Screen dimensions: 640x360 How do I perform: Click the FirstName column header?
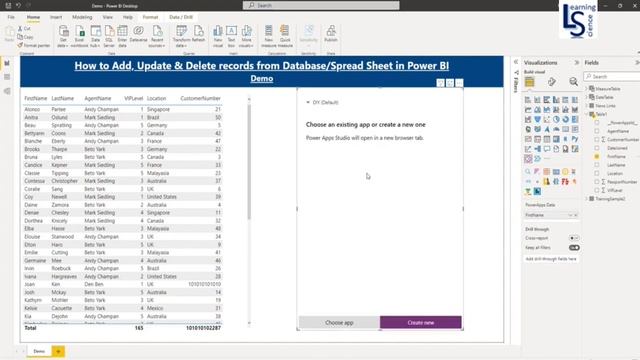(36, 98)
